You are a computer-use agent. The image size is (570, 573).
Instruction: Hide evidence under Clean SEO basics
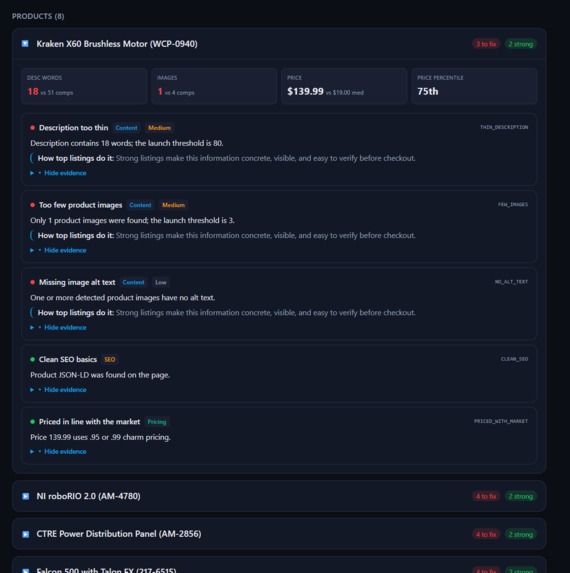click(65, 390)
